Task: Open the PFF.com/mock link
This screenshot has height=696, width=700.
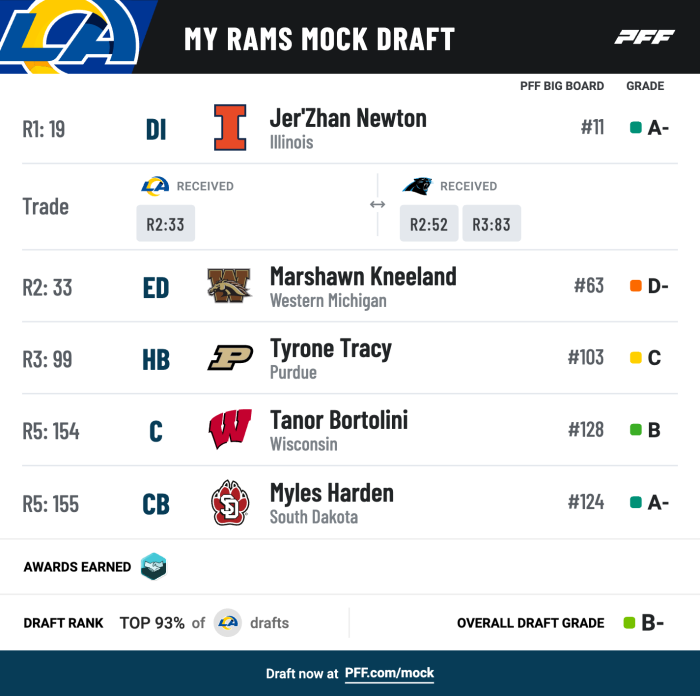Action: pyautogui.click(x=390, y=673)
